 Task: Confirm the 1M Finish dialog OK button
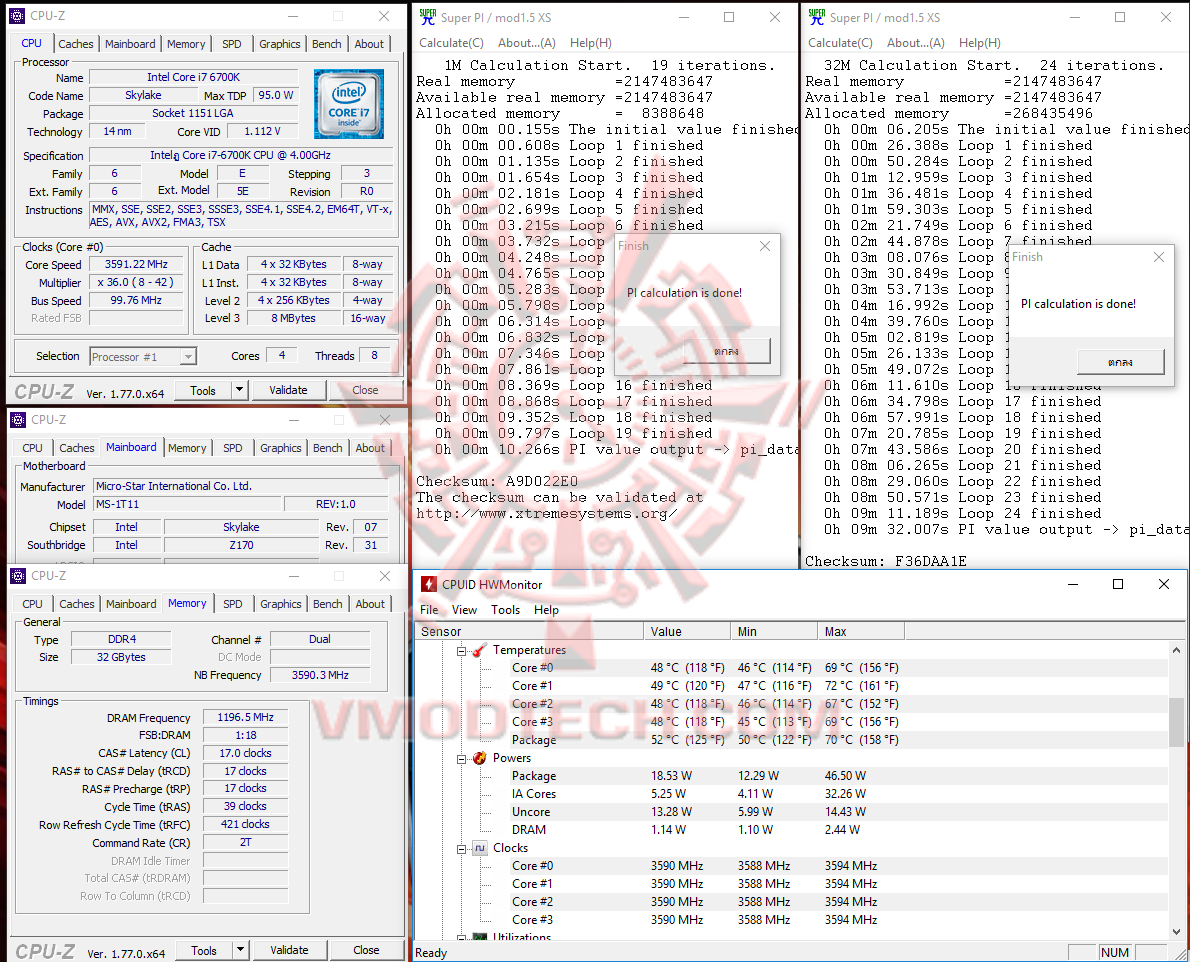tap(726, 351)
